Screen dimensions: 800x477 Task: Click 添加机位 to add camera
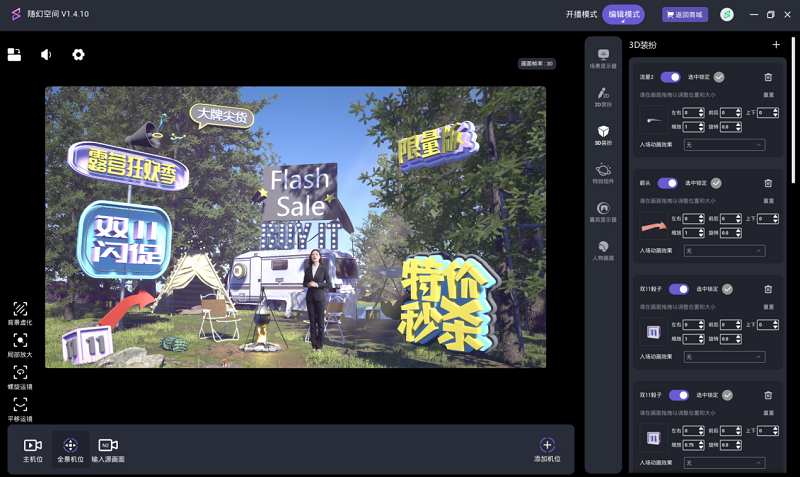(547, 450)
